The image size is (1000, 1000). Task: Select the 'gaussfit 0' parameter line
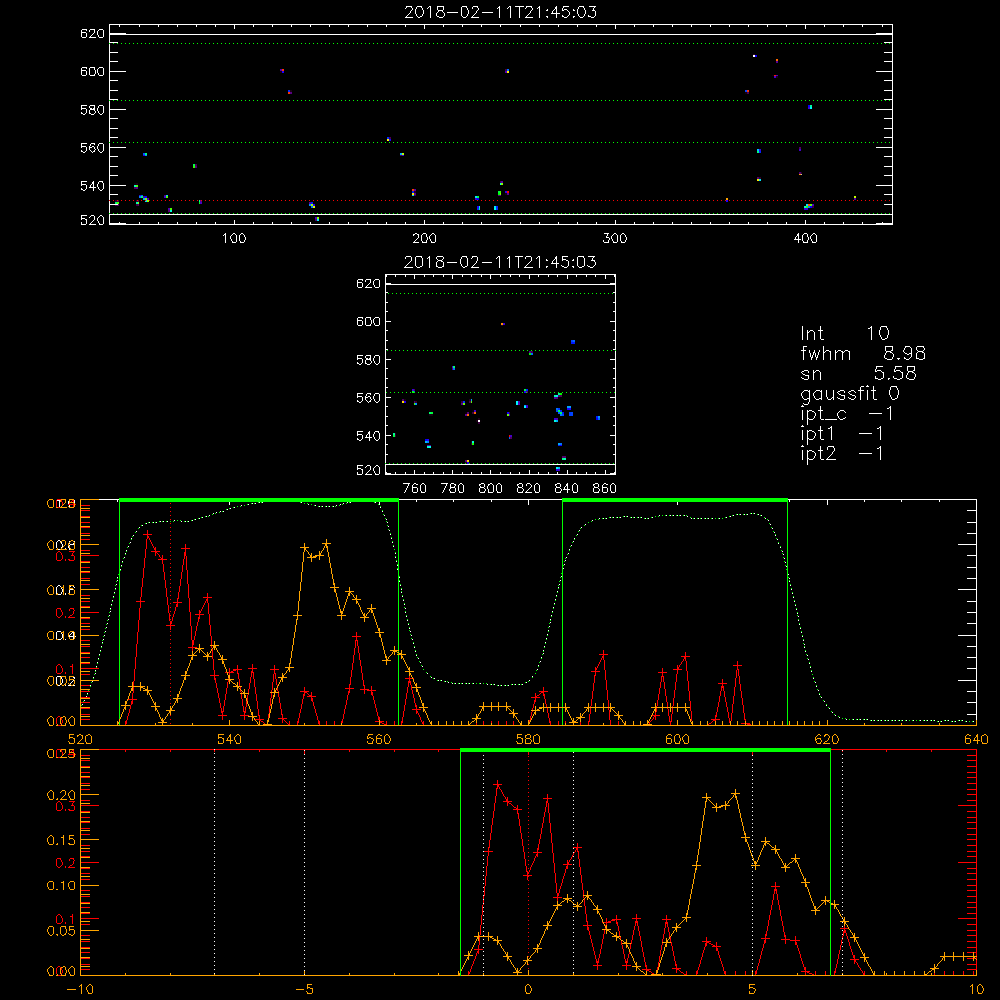click(850, 394)
